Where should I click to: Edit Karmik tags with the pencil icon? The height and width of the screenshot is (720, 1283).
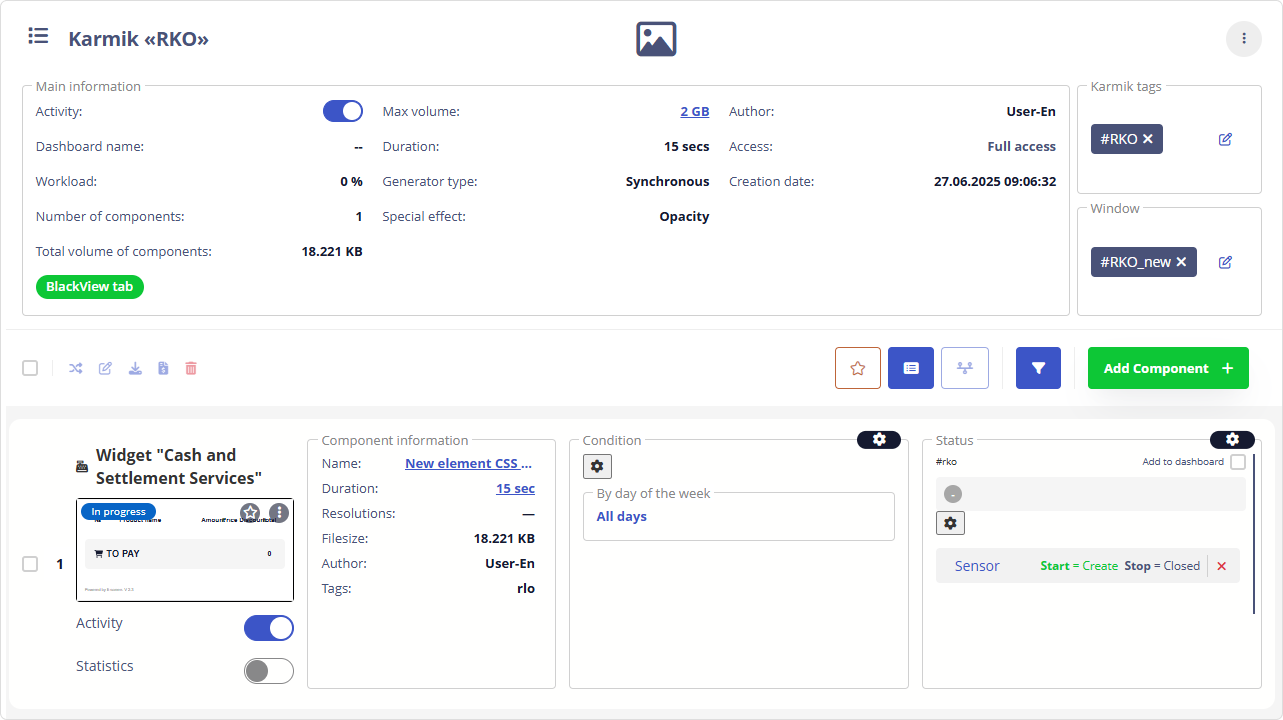pyautogui.click(x=1225, y=140)
